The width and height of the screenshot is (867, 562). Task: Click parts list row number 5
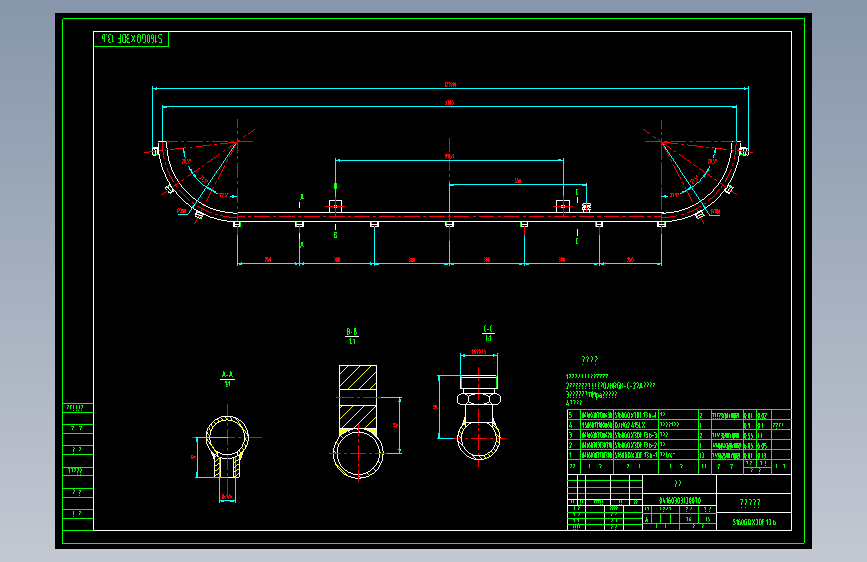(680, 415)
